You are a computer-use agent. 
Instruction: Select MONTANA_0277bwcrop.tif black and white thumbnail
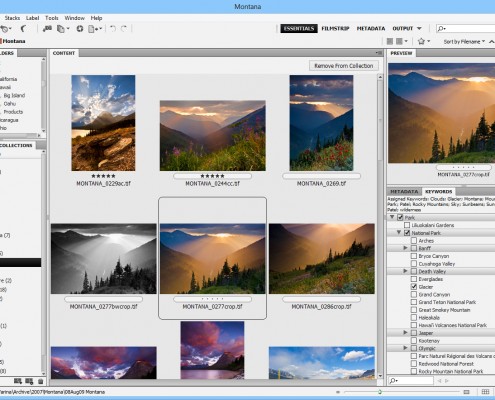[x=103, y=259]
